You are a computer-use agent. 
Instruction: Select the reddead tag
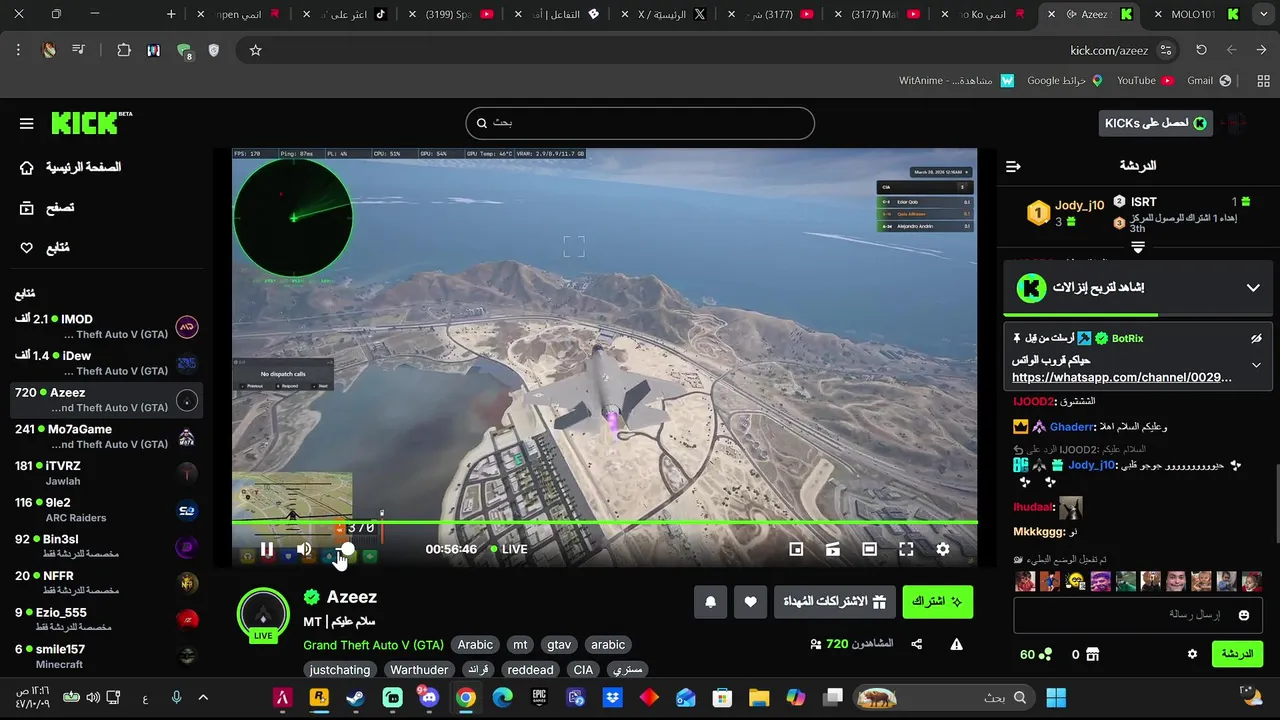tap(530, 670)
